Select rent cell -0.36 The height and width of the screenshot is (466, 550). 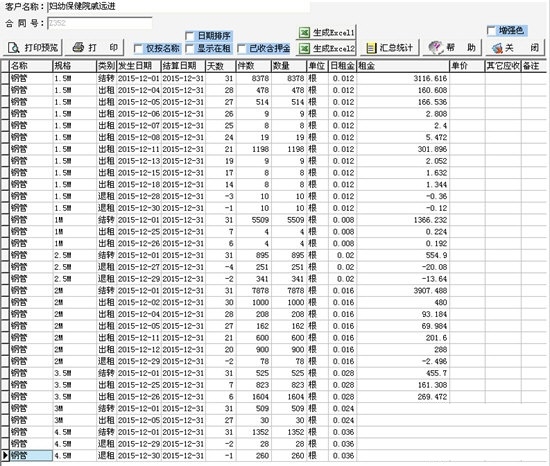[403, 196]
